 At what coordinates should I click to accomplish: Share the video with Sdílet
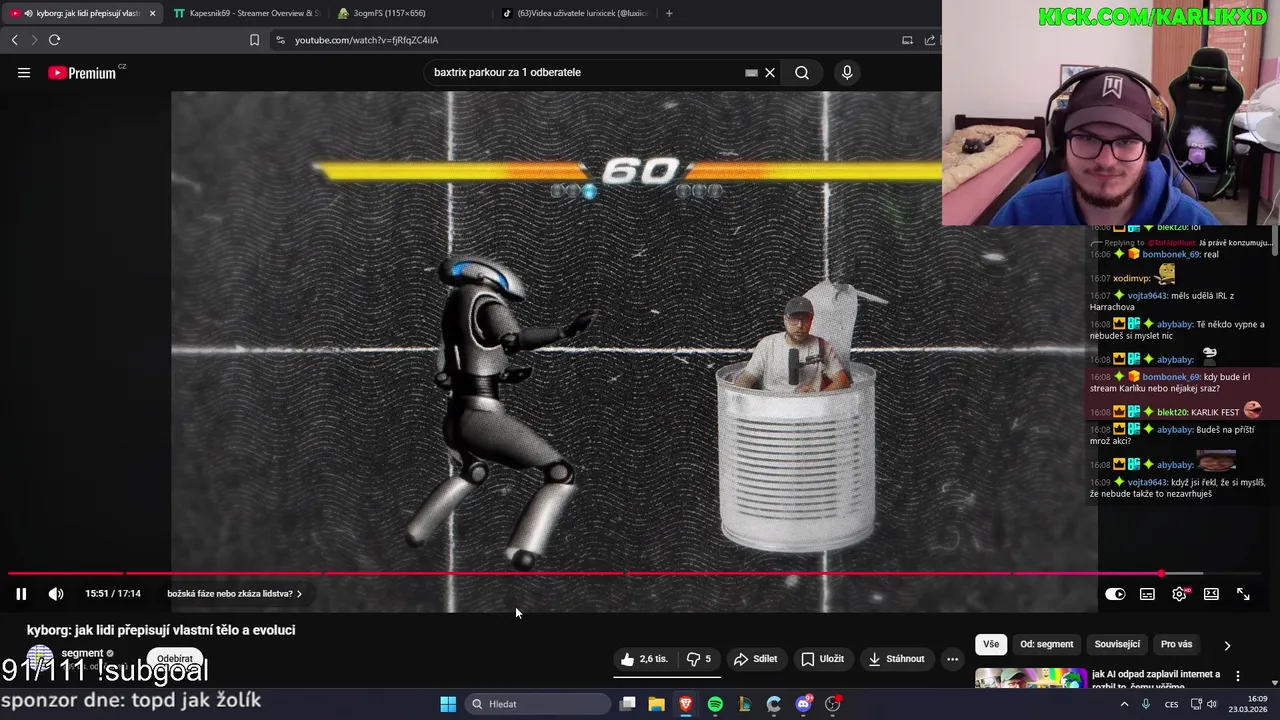click(x=755, y=659)
